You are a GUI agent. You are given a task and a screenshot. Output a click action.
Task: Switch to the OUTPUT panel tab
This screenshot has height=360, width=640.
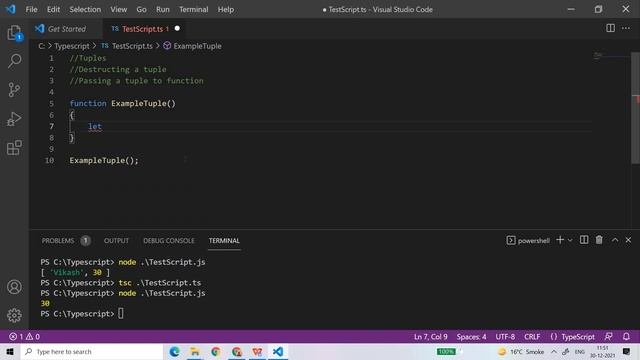pos(116,240)
